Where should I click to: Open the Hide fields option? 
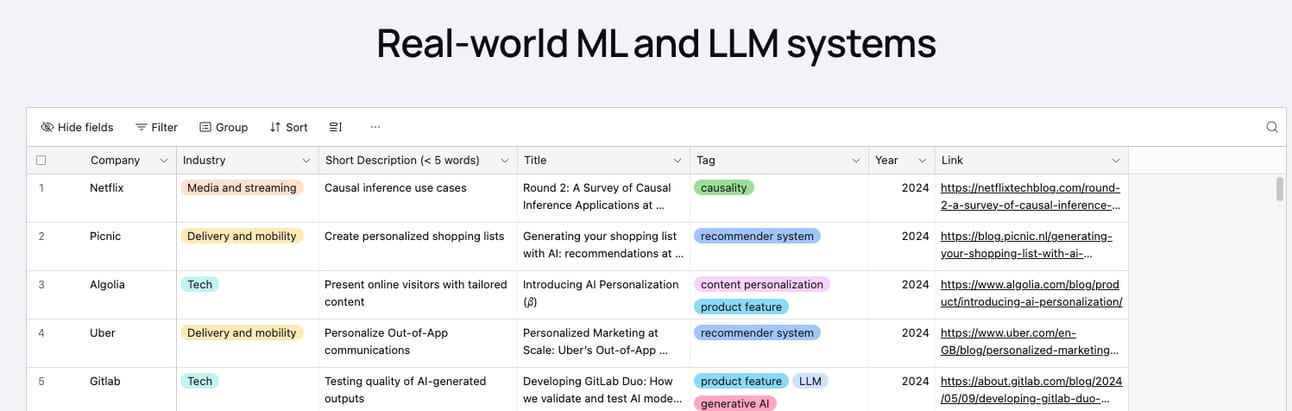pyautogui.click(x=77, y=127)
